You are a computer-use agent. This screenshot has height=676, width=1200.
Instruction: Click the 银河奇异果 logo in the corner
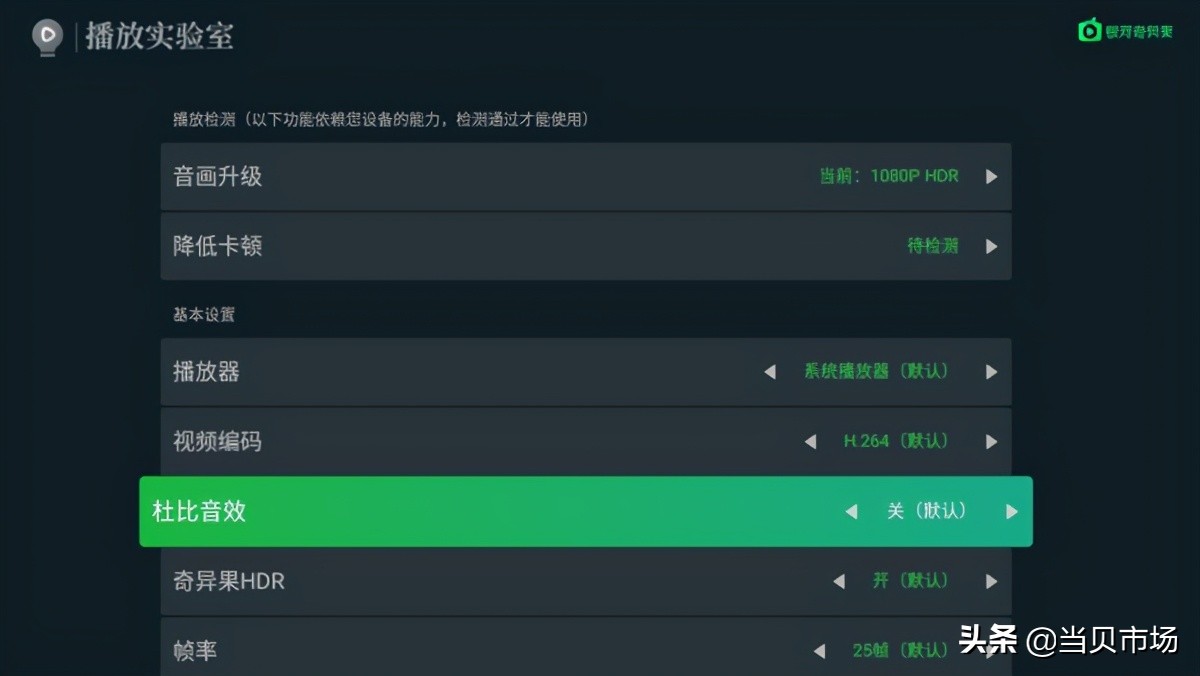point(1125,31)
